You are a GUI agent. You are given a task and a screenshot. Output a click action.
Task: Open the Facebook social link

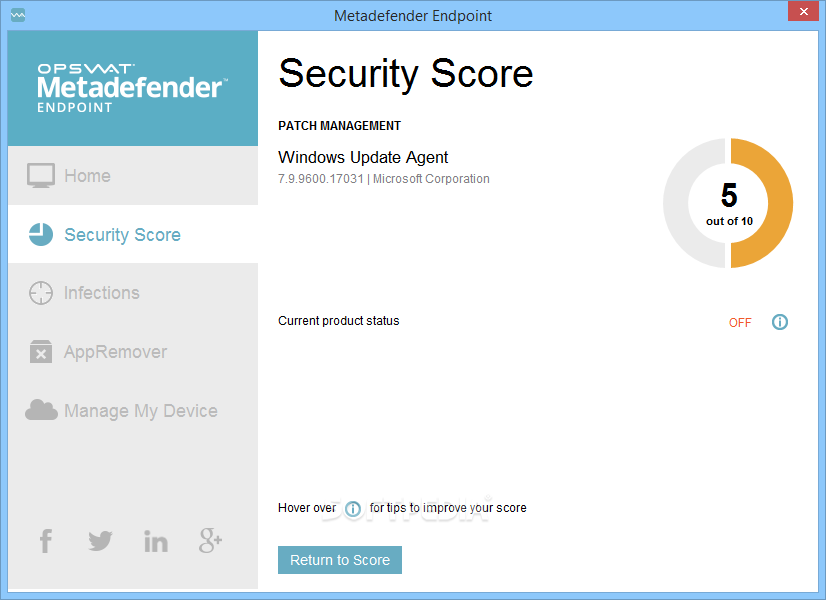tap(46, 541)
